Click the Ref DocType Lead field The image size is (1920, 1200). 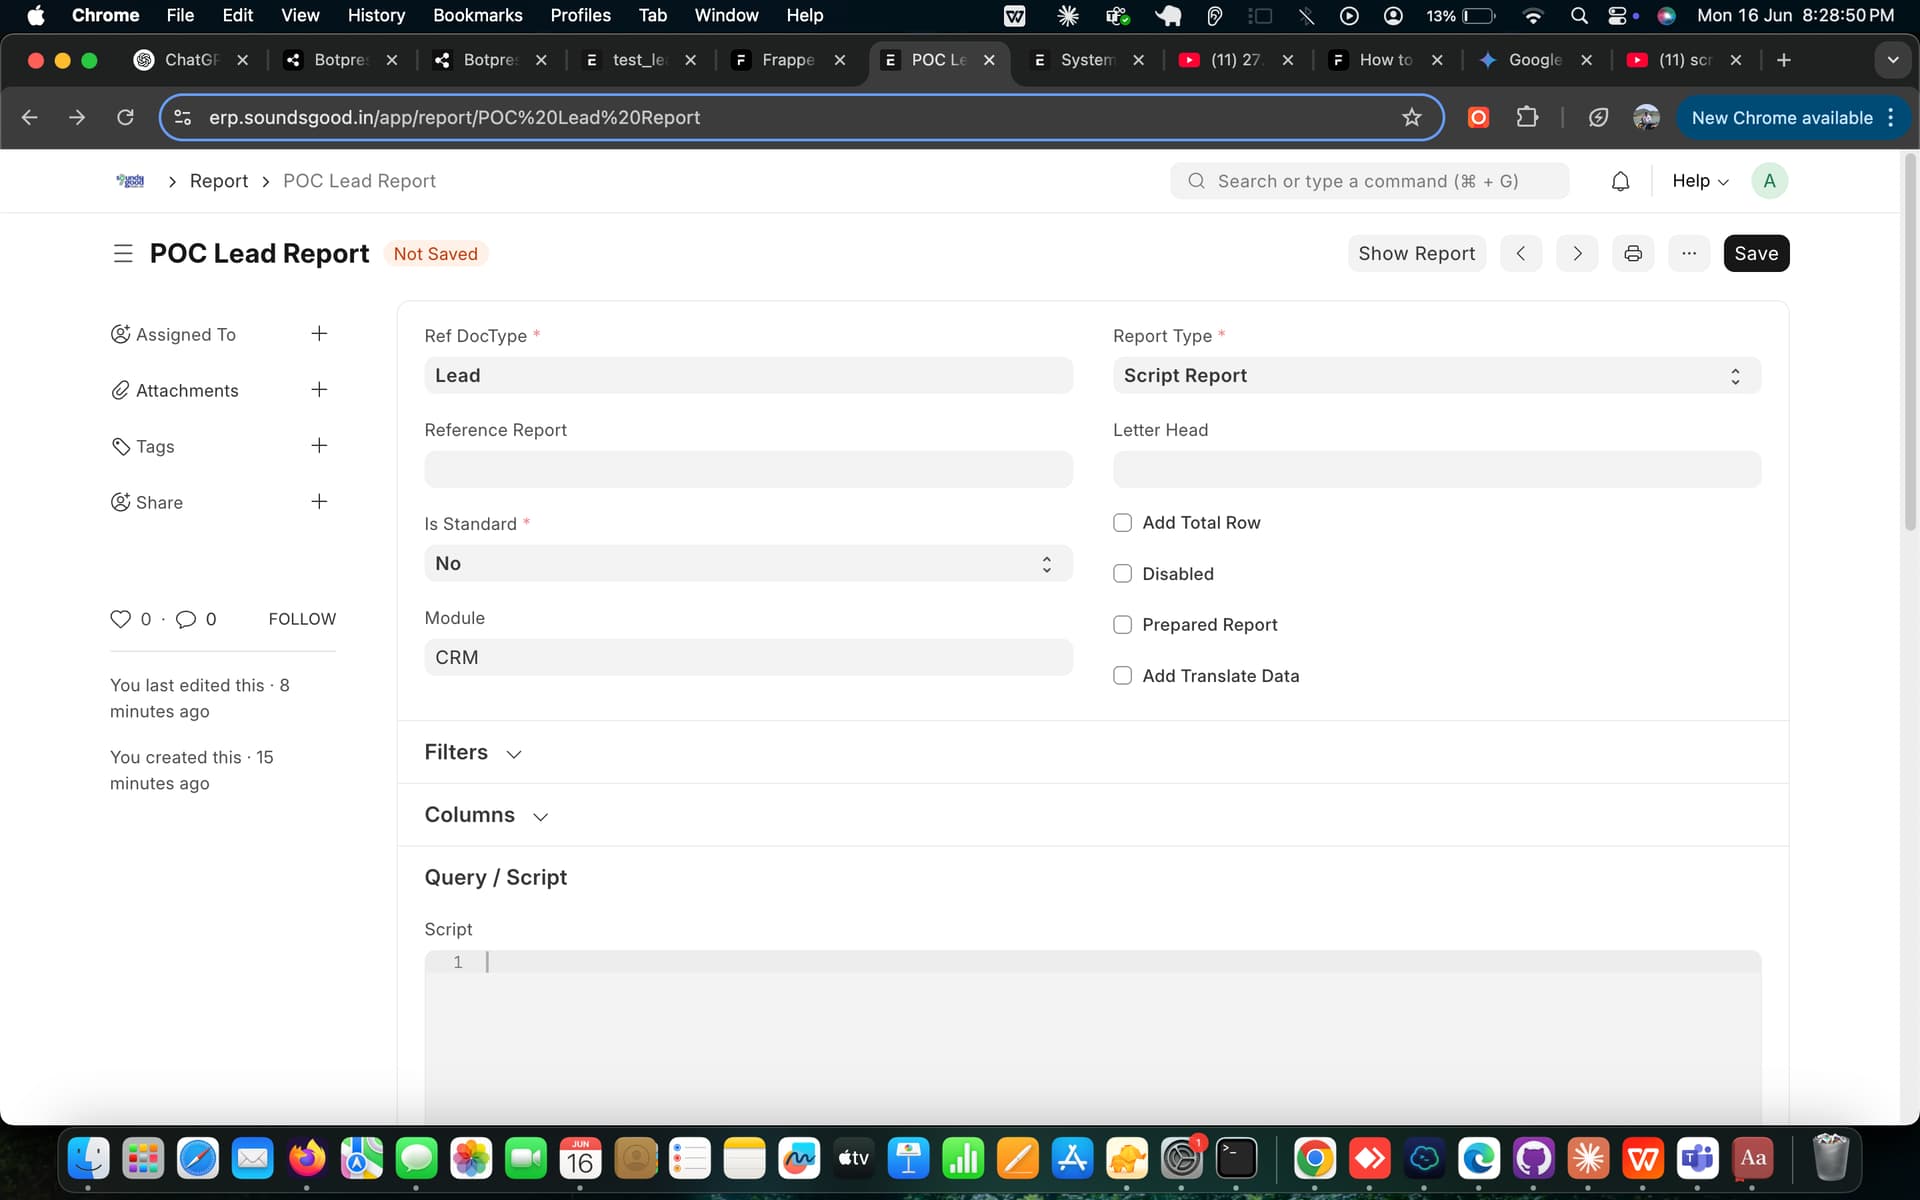pyautogui.click(x=748, y=376)
